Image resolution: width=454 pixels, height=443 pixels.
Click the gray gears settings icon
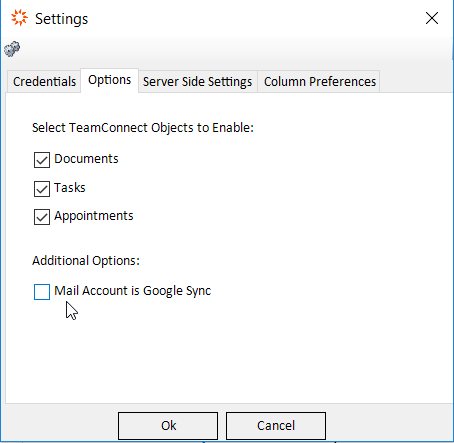pyautogui.click(x=12, y=49)
